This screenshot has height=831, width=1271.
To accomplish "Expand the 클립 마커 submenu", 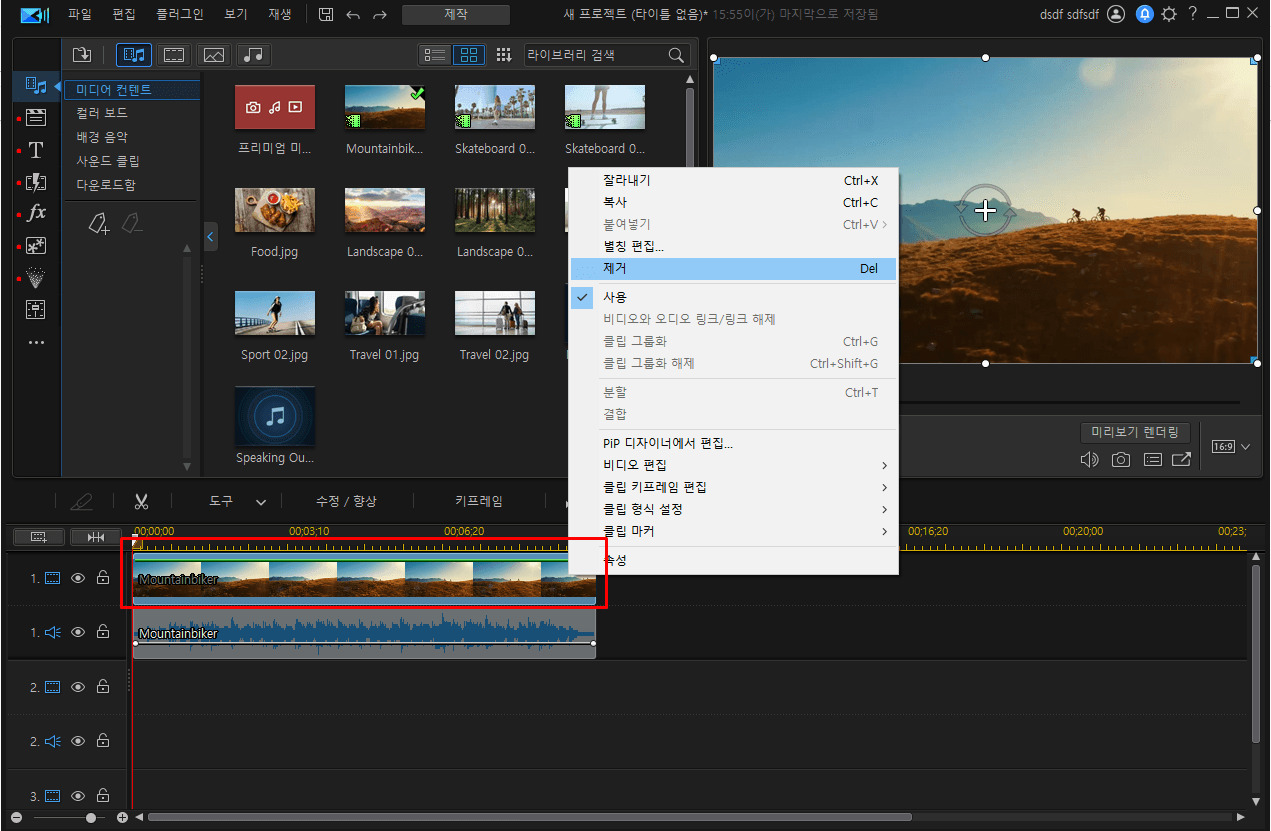I will pyautogui.click(x=733, y=531).
